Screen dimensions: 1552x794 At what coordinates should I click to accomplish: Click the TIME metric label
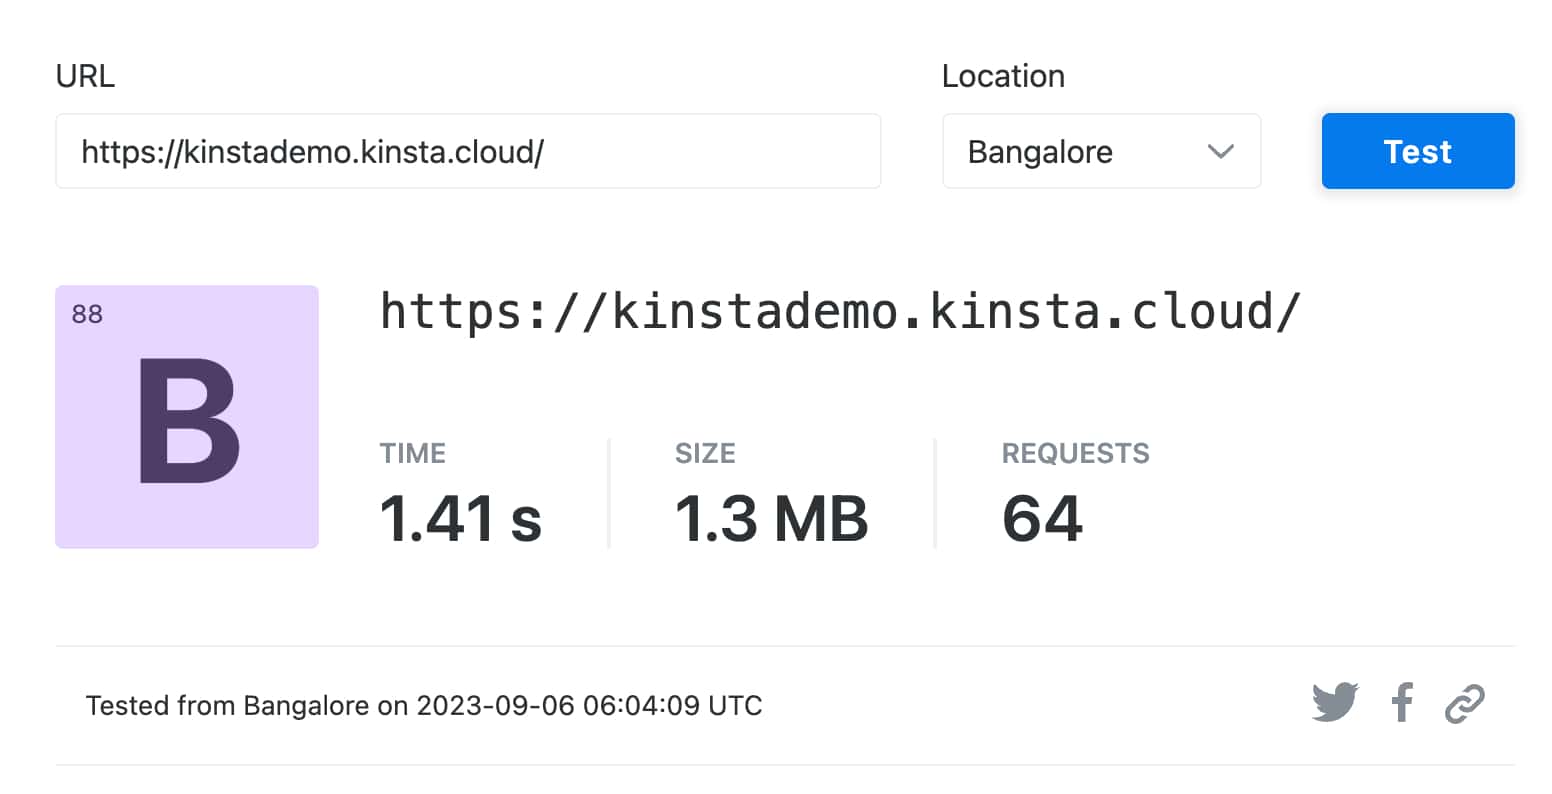[x=413, y=453]
